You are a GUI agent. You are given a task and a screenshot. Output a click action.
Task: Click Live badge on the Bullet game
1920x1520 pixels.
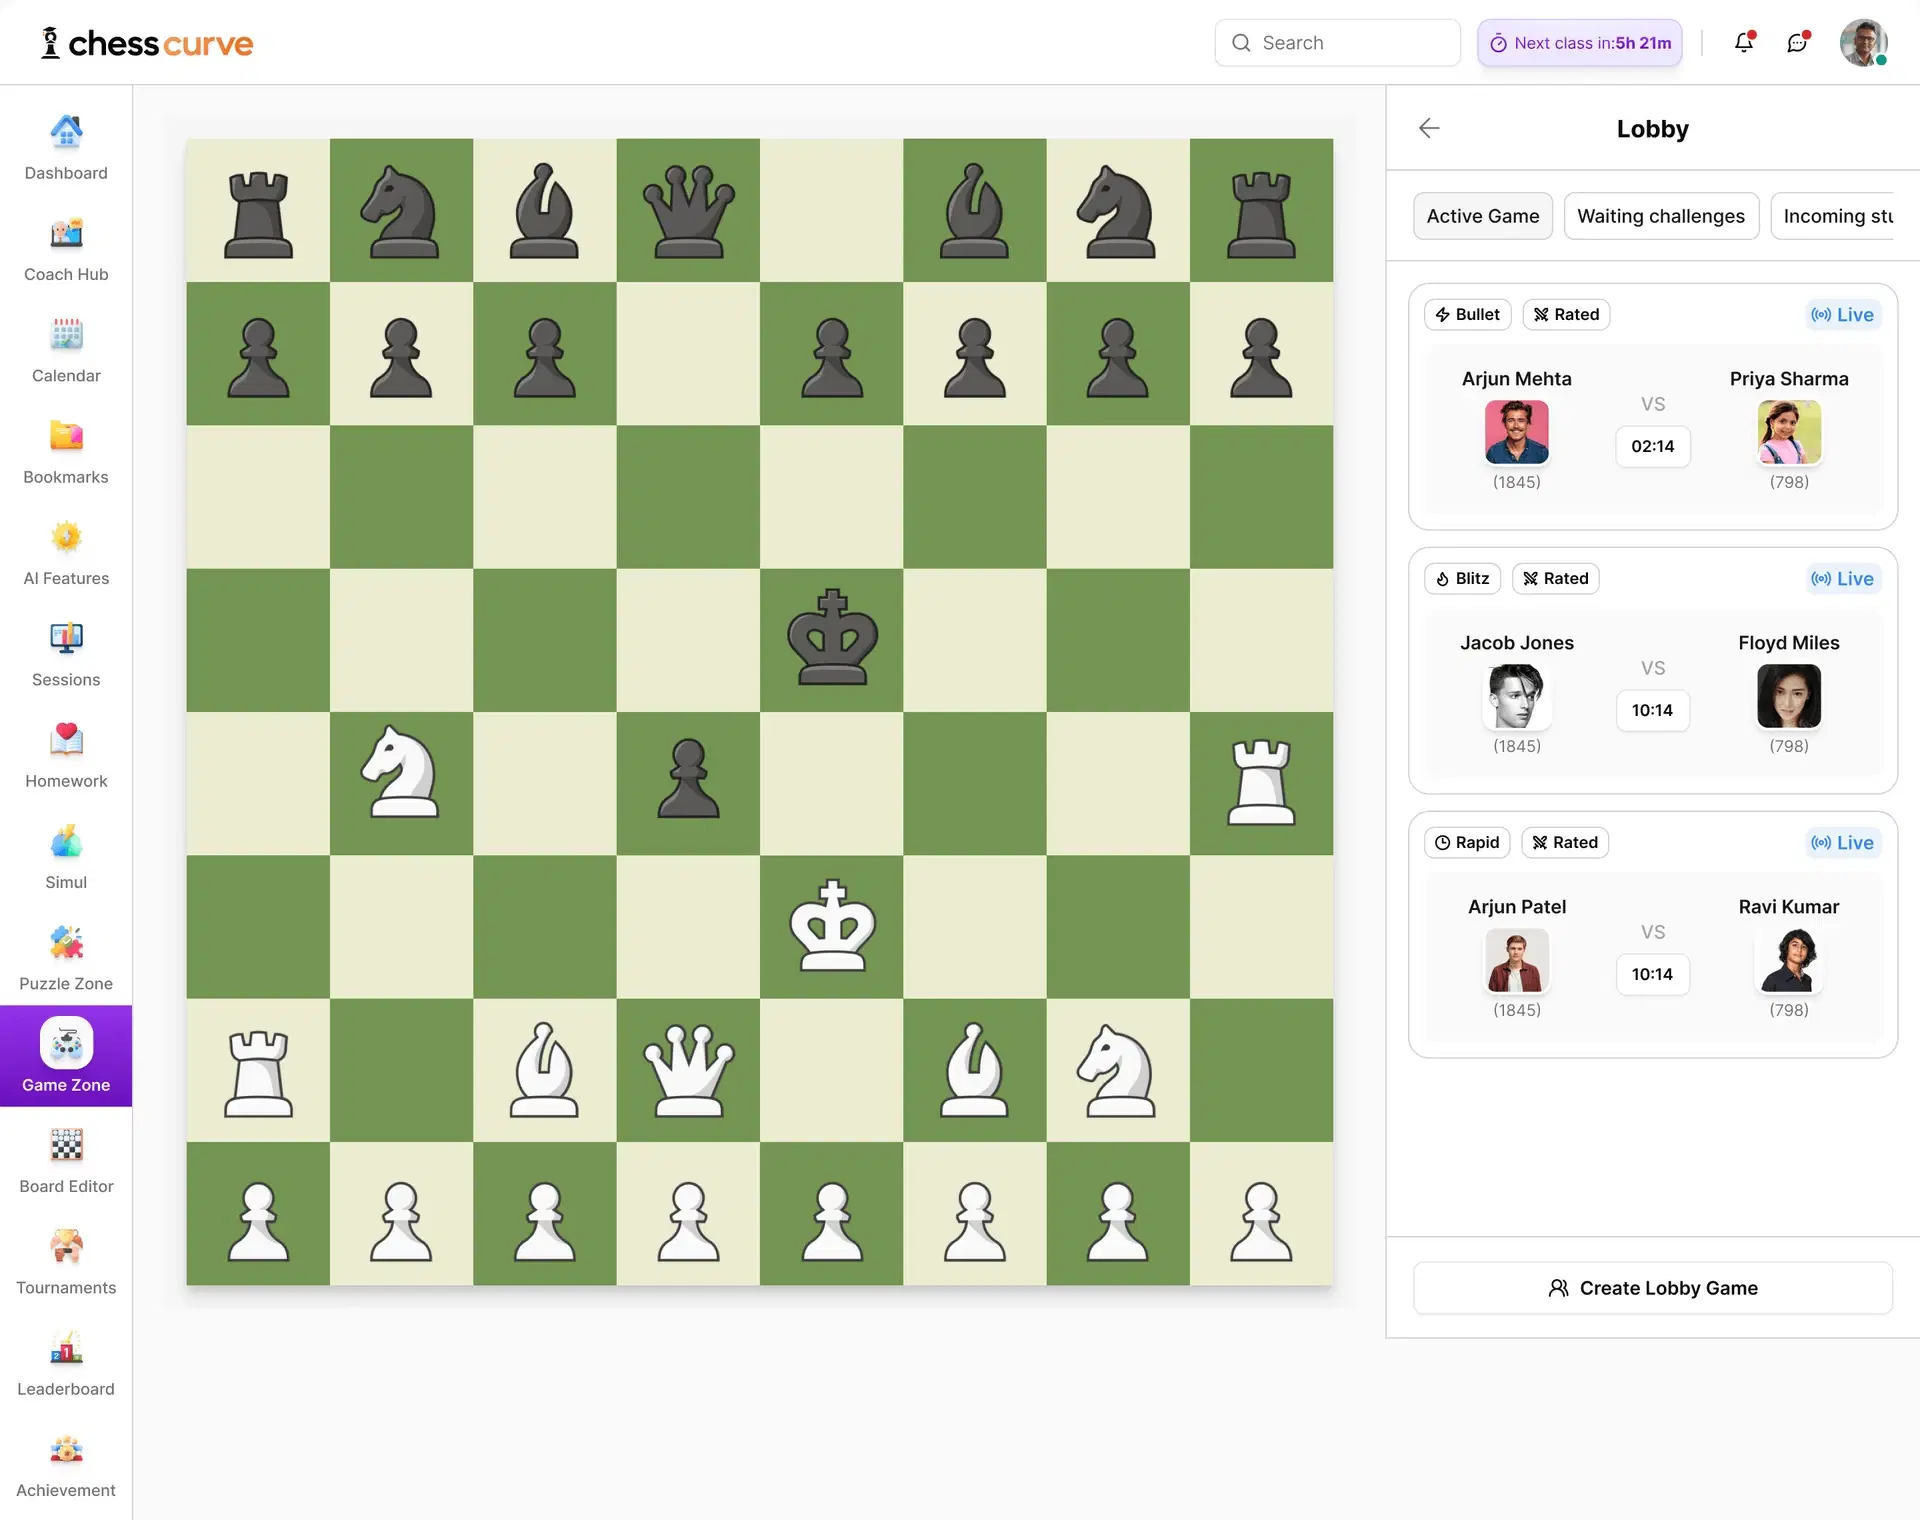click(1842, 314)
